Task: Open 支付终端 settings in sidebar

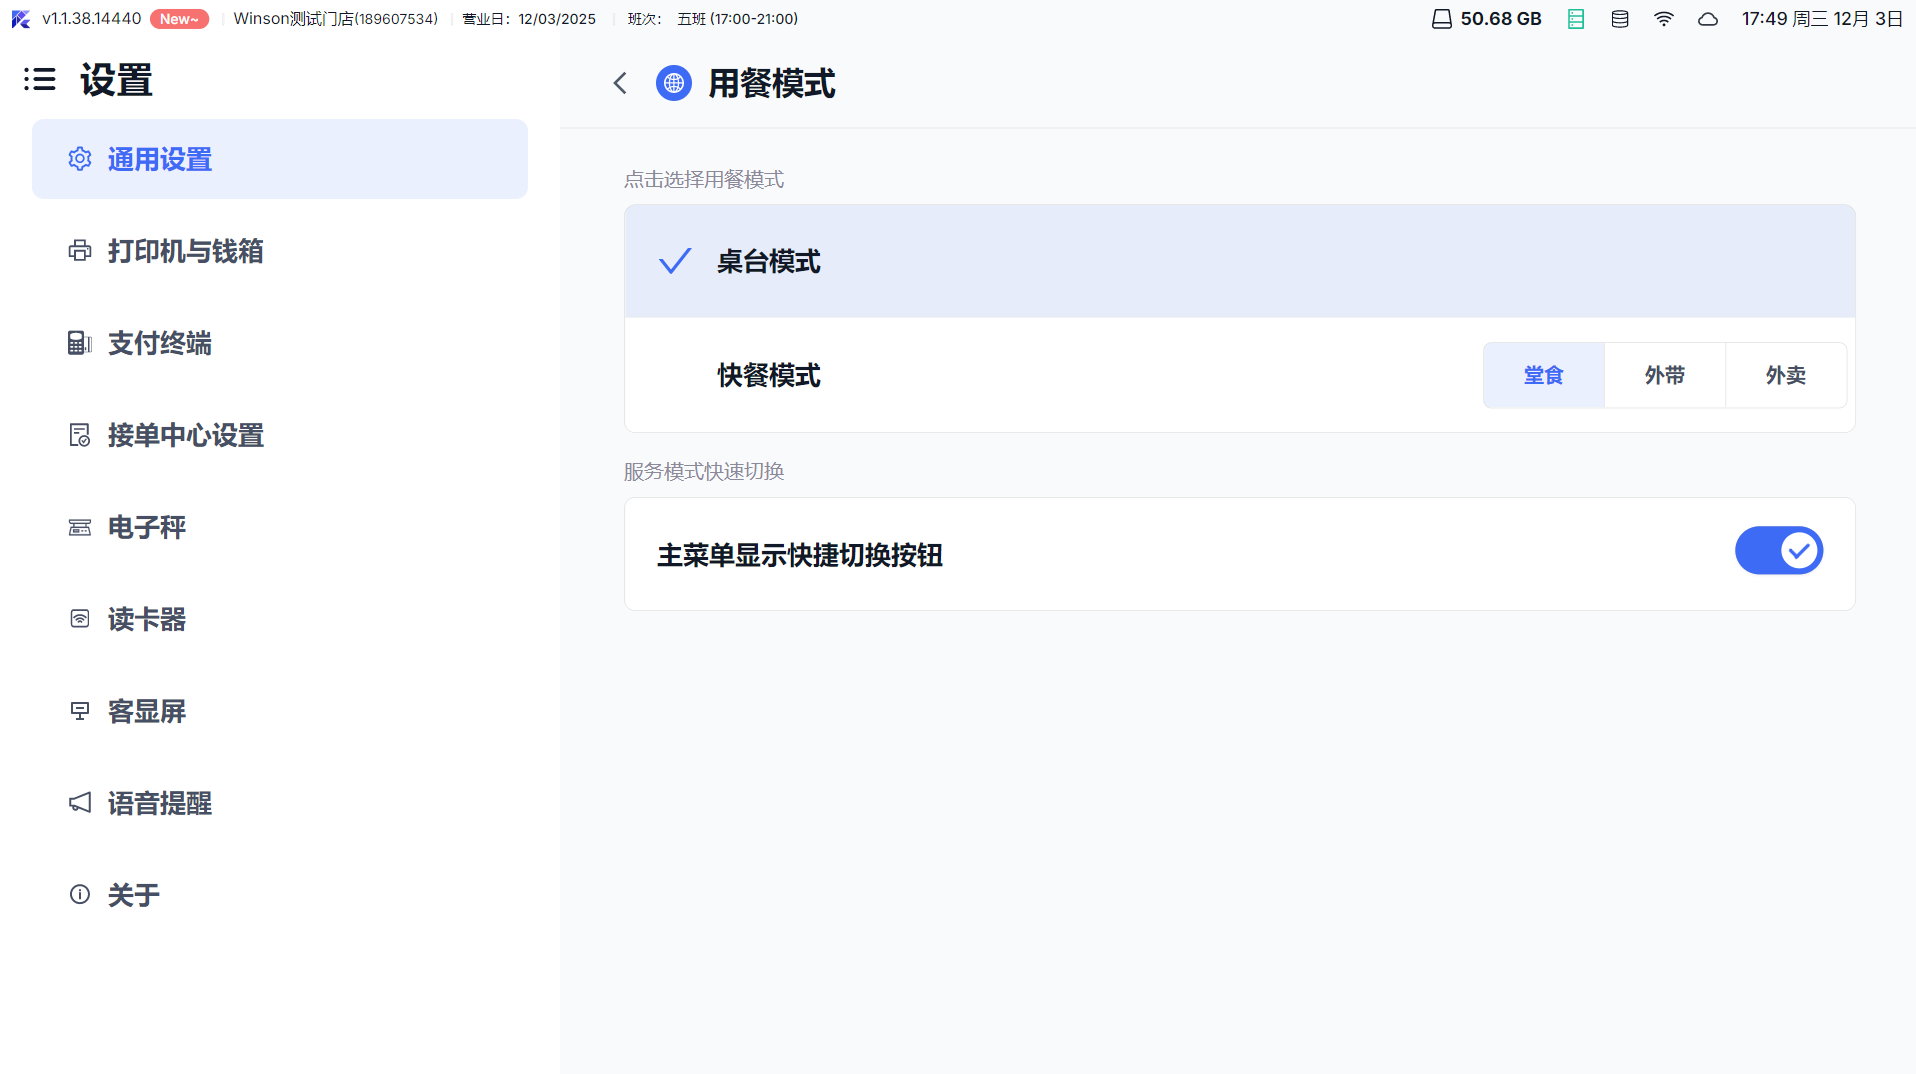Action: [x=160, y=343]
